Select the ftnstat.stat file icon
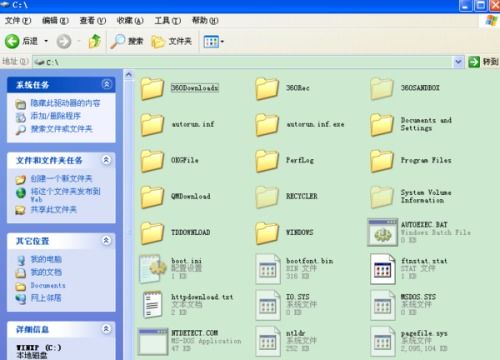The image size is (500, 360). [383, 269]
